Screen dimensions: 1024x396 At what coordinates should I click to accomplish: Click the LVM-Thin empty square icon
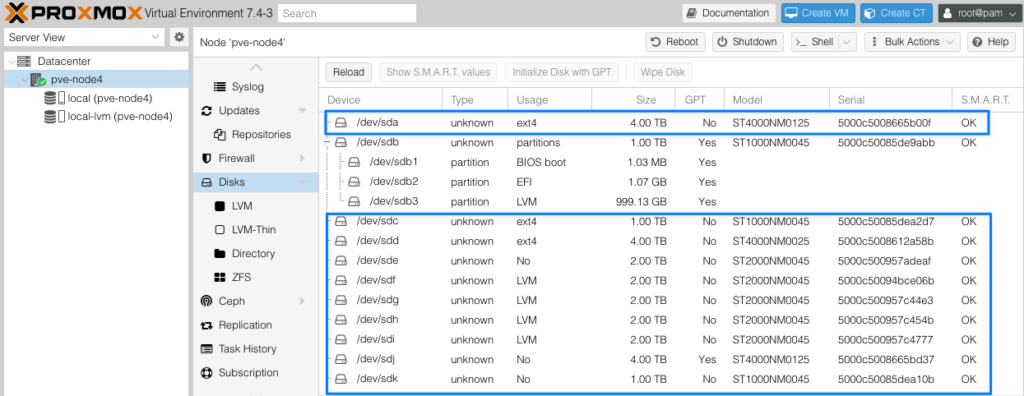point(219,229)
